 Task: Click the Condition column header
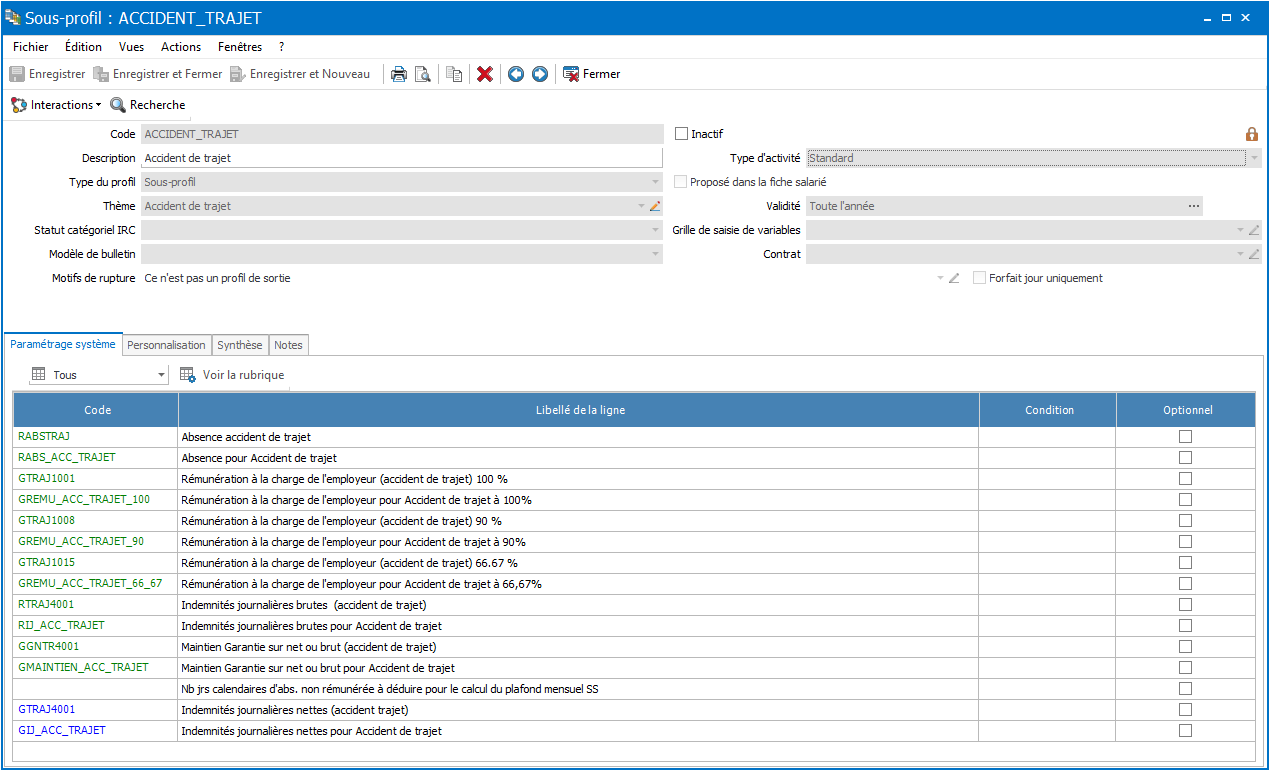click(x=1049, y=410)
